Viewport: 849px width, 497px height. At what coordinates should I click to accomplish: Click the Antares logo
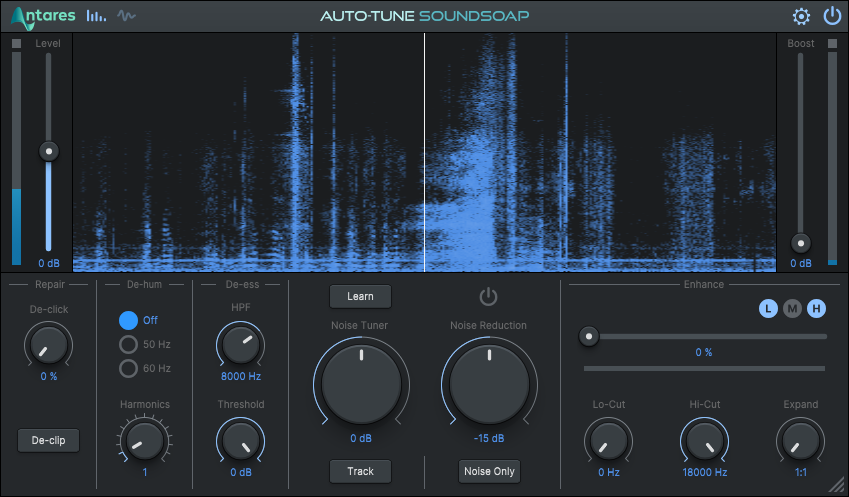tap(43, 17)
